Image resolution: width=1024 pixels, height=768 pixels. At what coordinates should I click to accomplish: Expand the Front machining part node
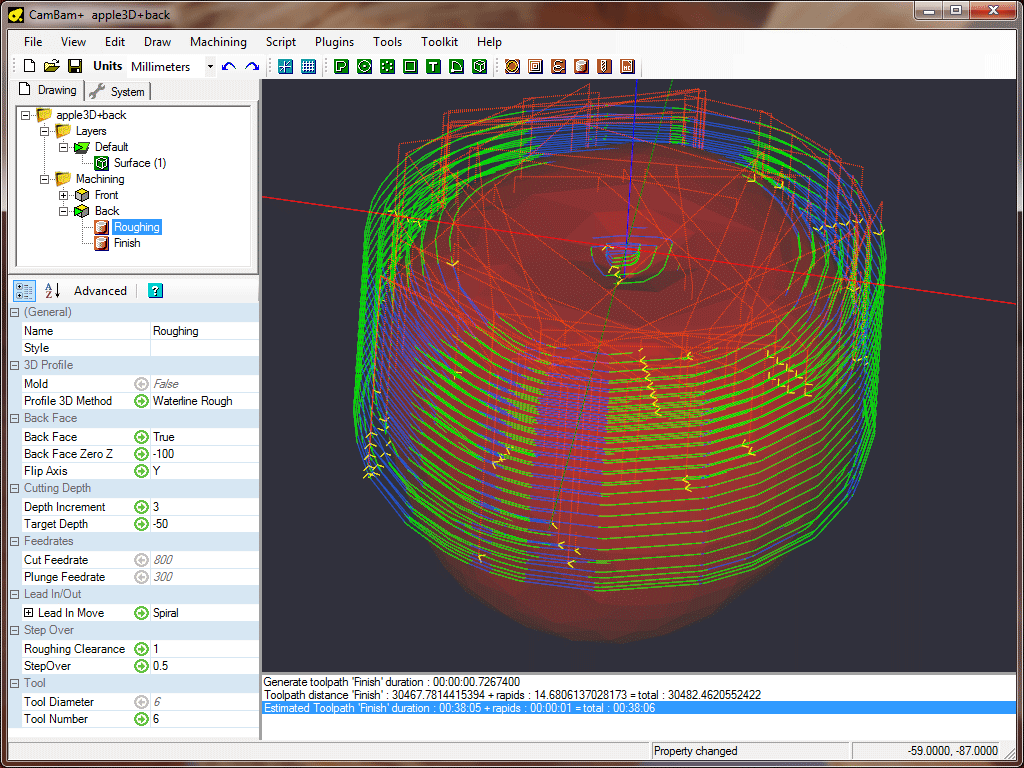(x=64, y=195)
